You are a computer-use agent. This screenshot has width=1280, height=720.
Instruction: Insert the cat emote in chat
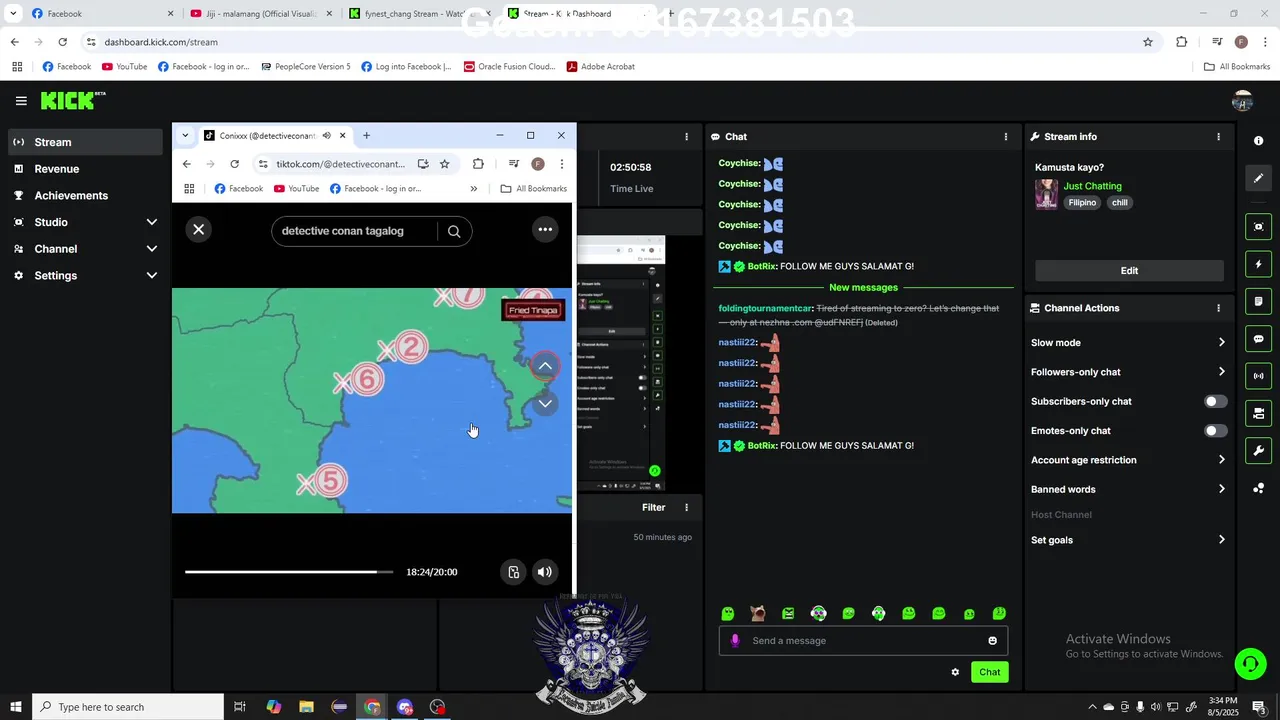coord(758,613)
